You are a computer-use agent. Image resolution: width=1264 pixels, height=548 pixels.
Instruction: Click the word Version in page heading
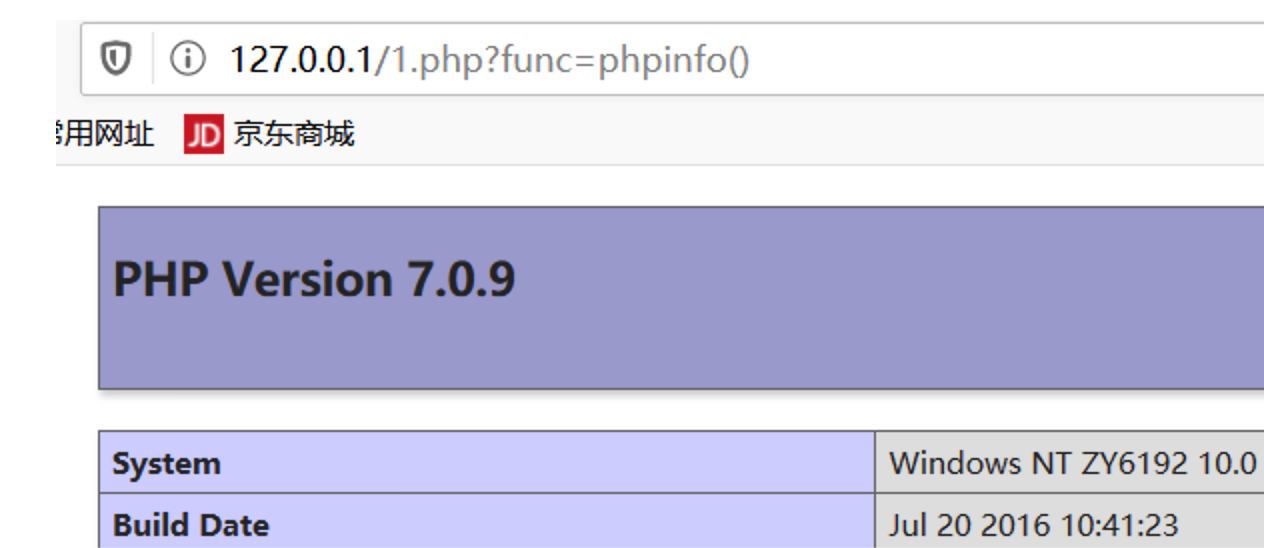(308, 279)
